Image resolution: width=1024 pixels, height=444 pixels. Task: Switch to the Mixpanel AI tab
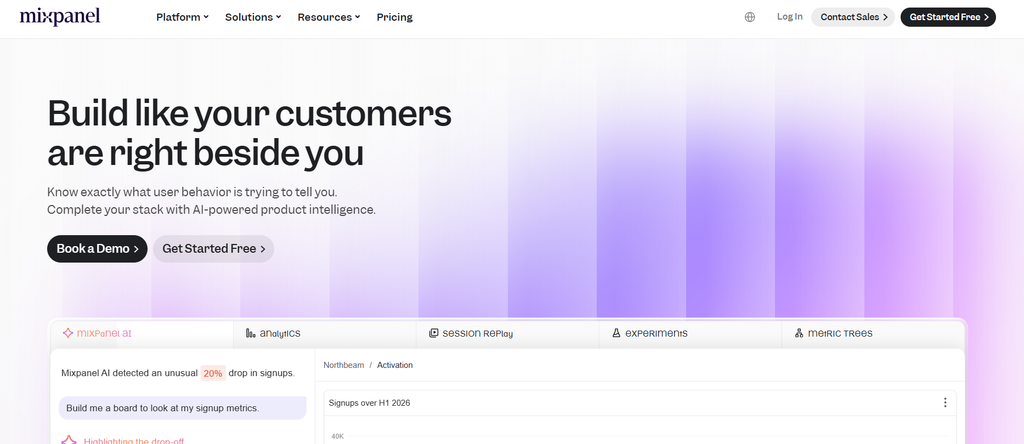pos(142,333)
